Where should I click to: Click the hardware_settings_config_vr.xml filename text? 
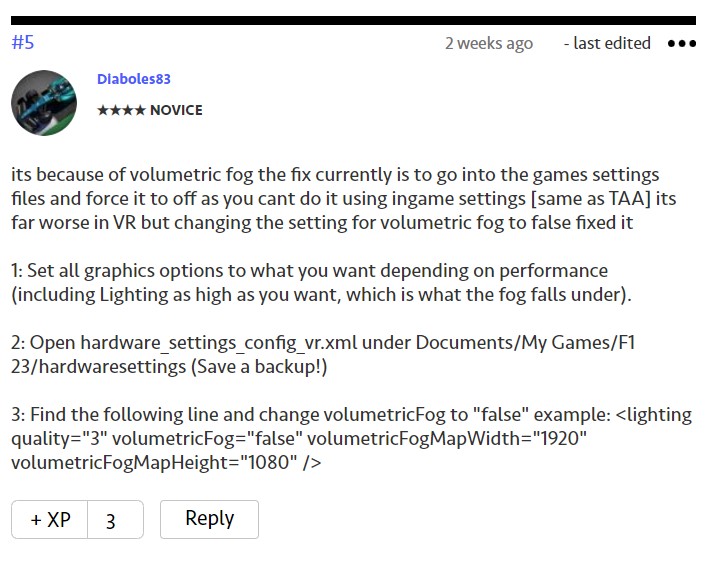click(219, 343)
